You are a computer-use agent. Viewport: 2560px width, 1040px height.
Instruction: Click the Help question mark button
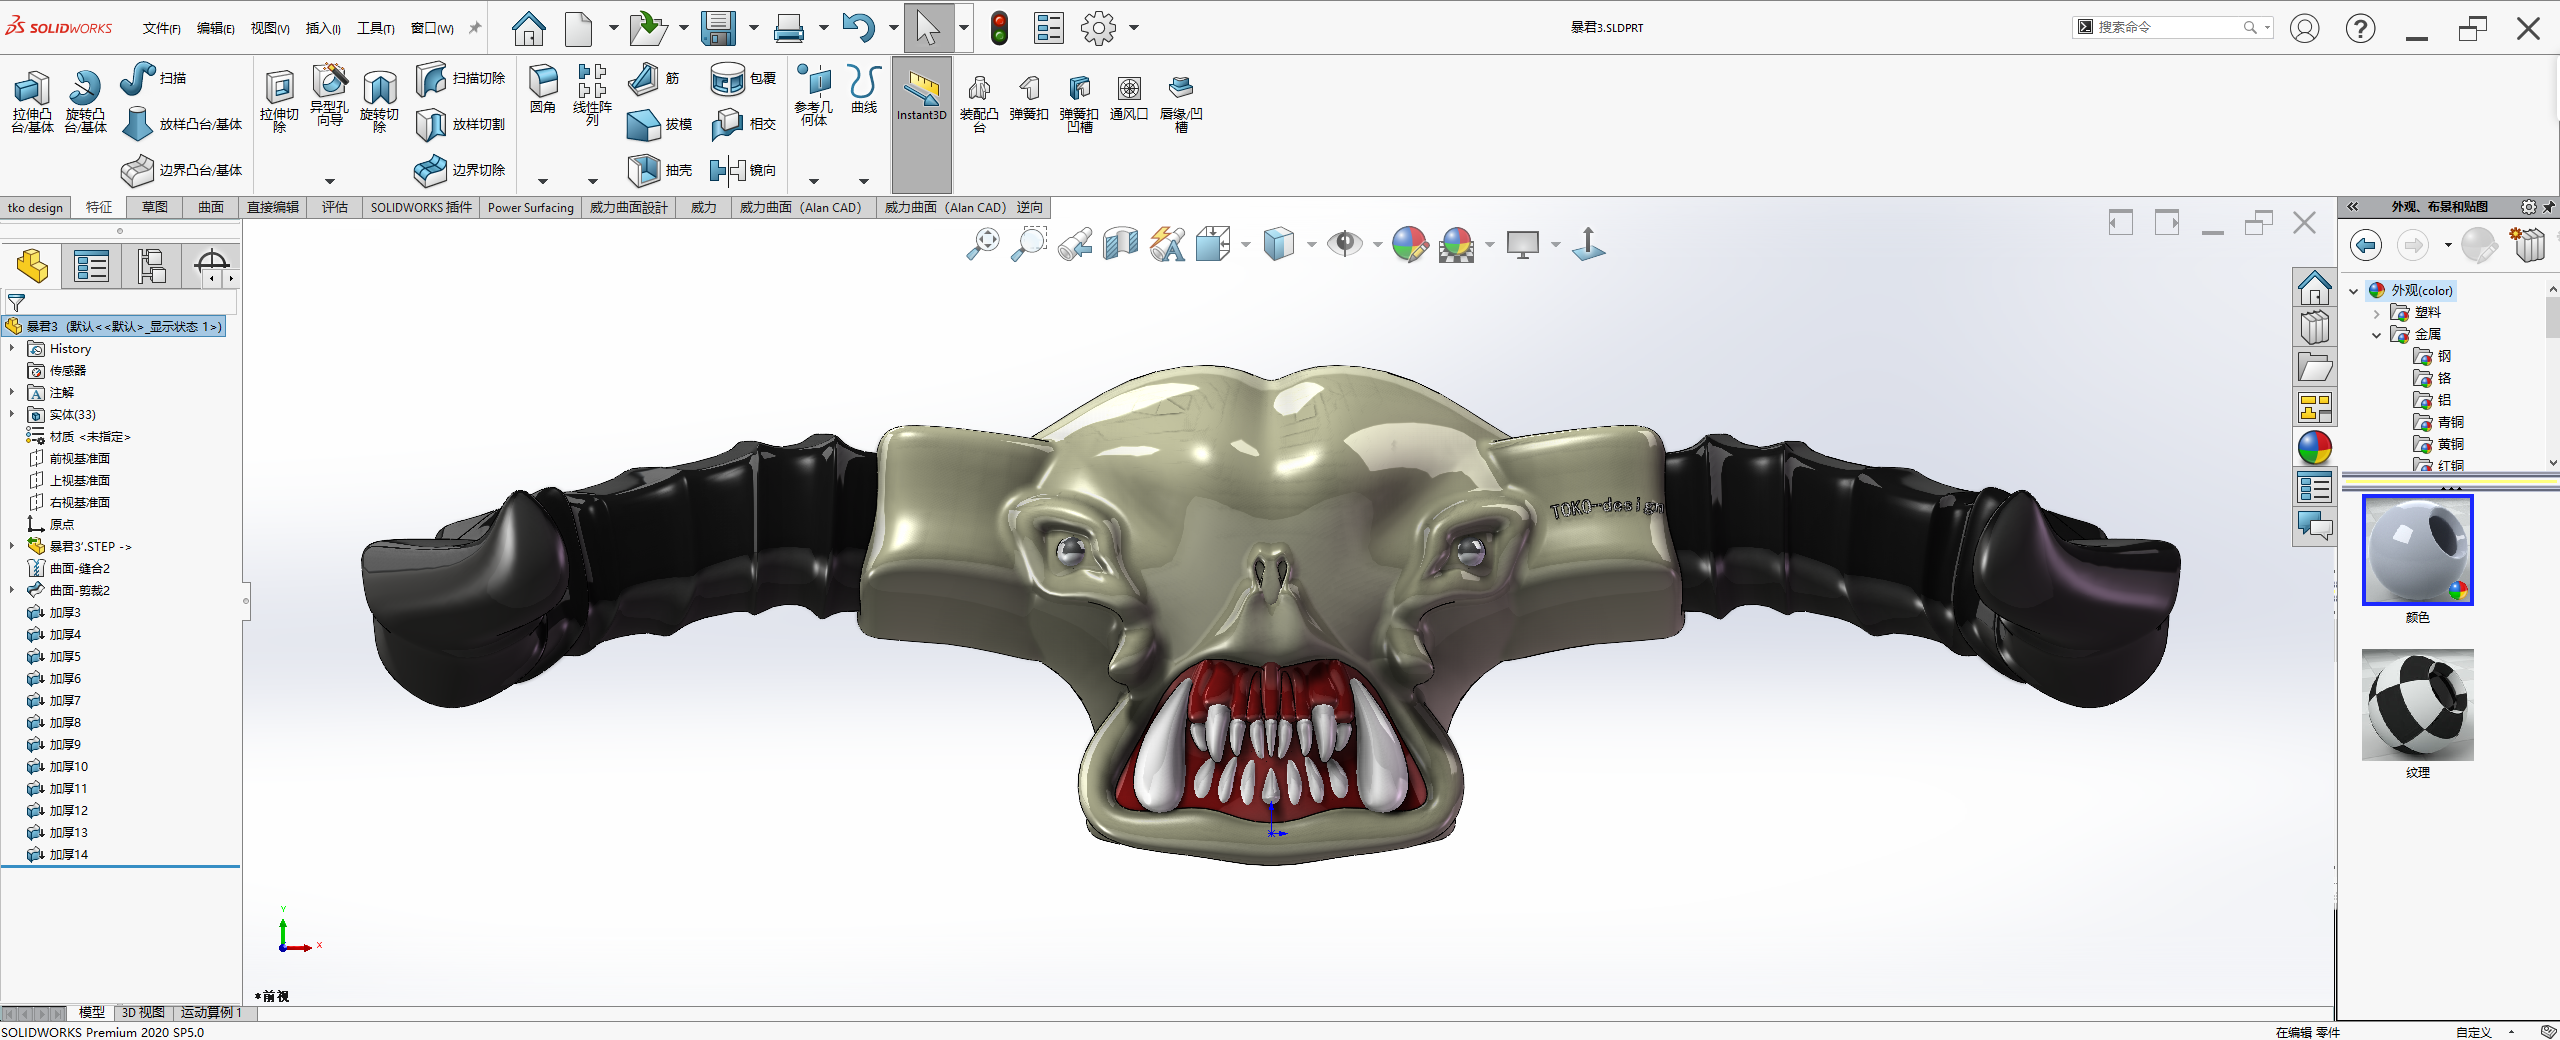click(x=2361, y=28)
